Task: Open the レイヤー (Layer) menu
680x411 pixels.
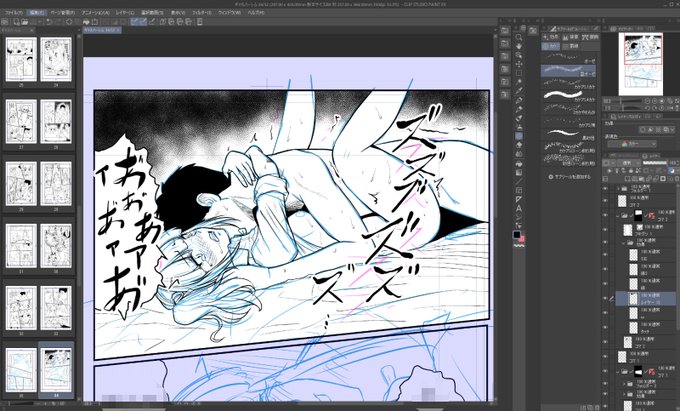Action: point(125,13)
